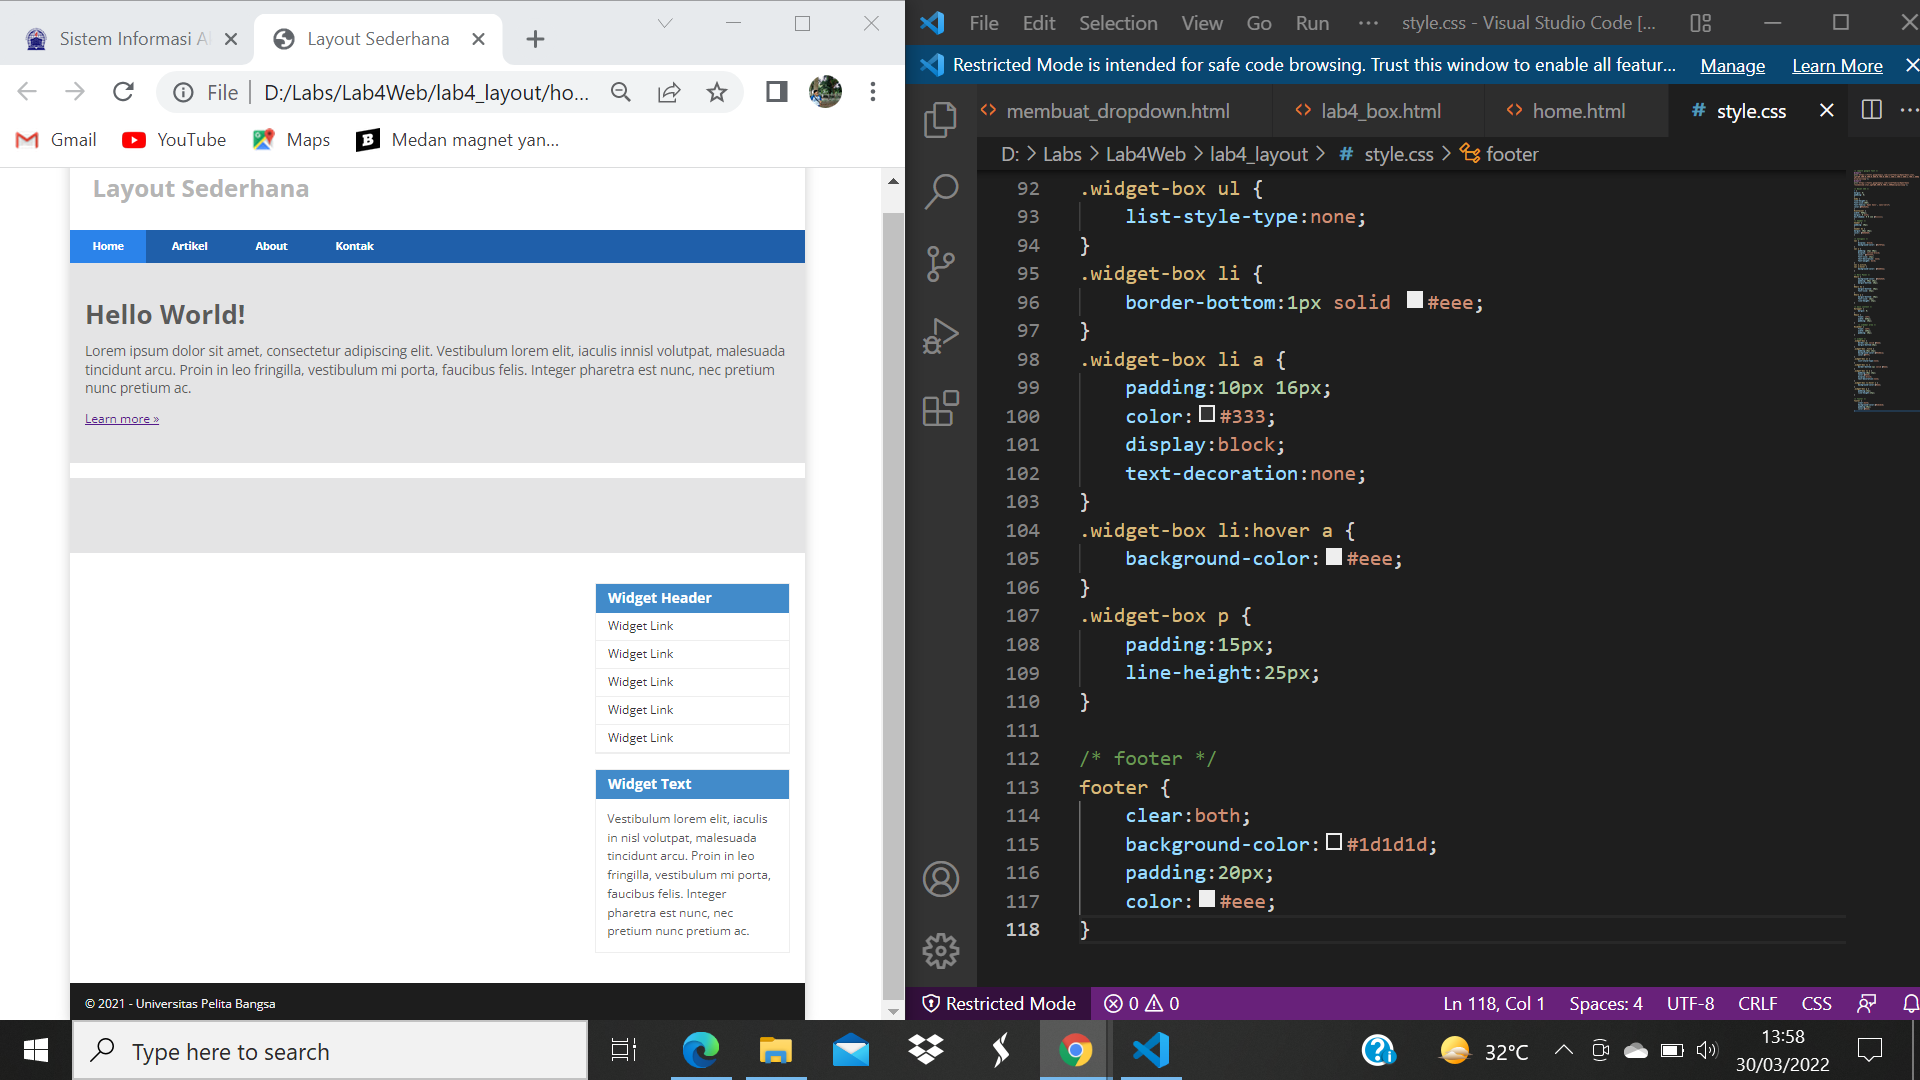
Task: Expand hidden icons in the system tray
Action: pos(1563,1050)
